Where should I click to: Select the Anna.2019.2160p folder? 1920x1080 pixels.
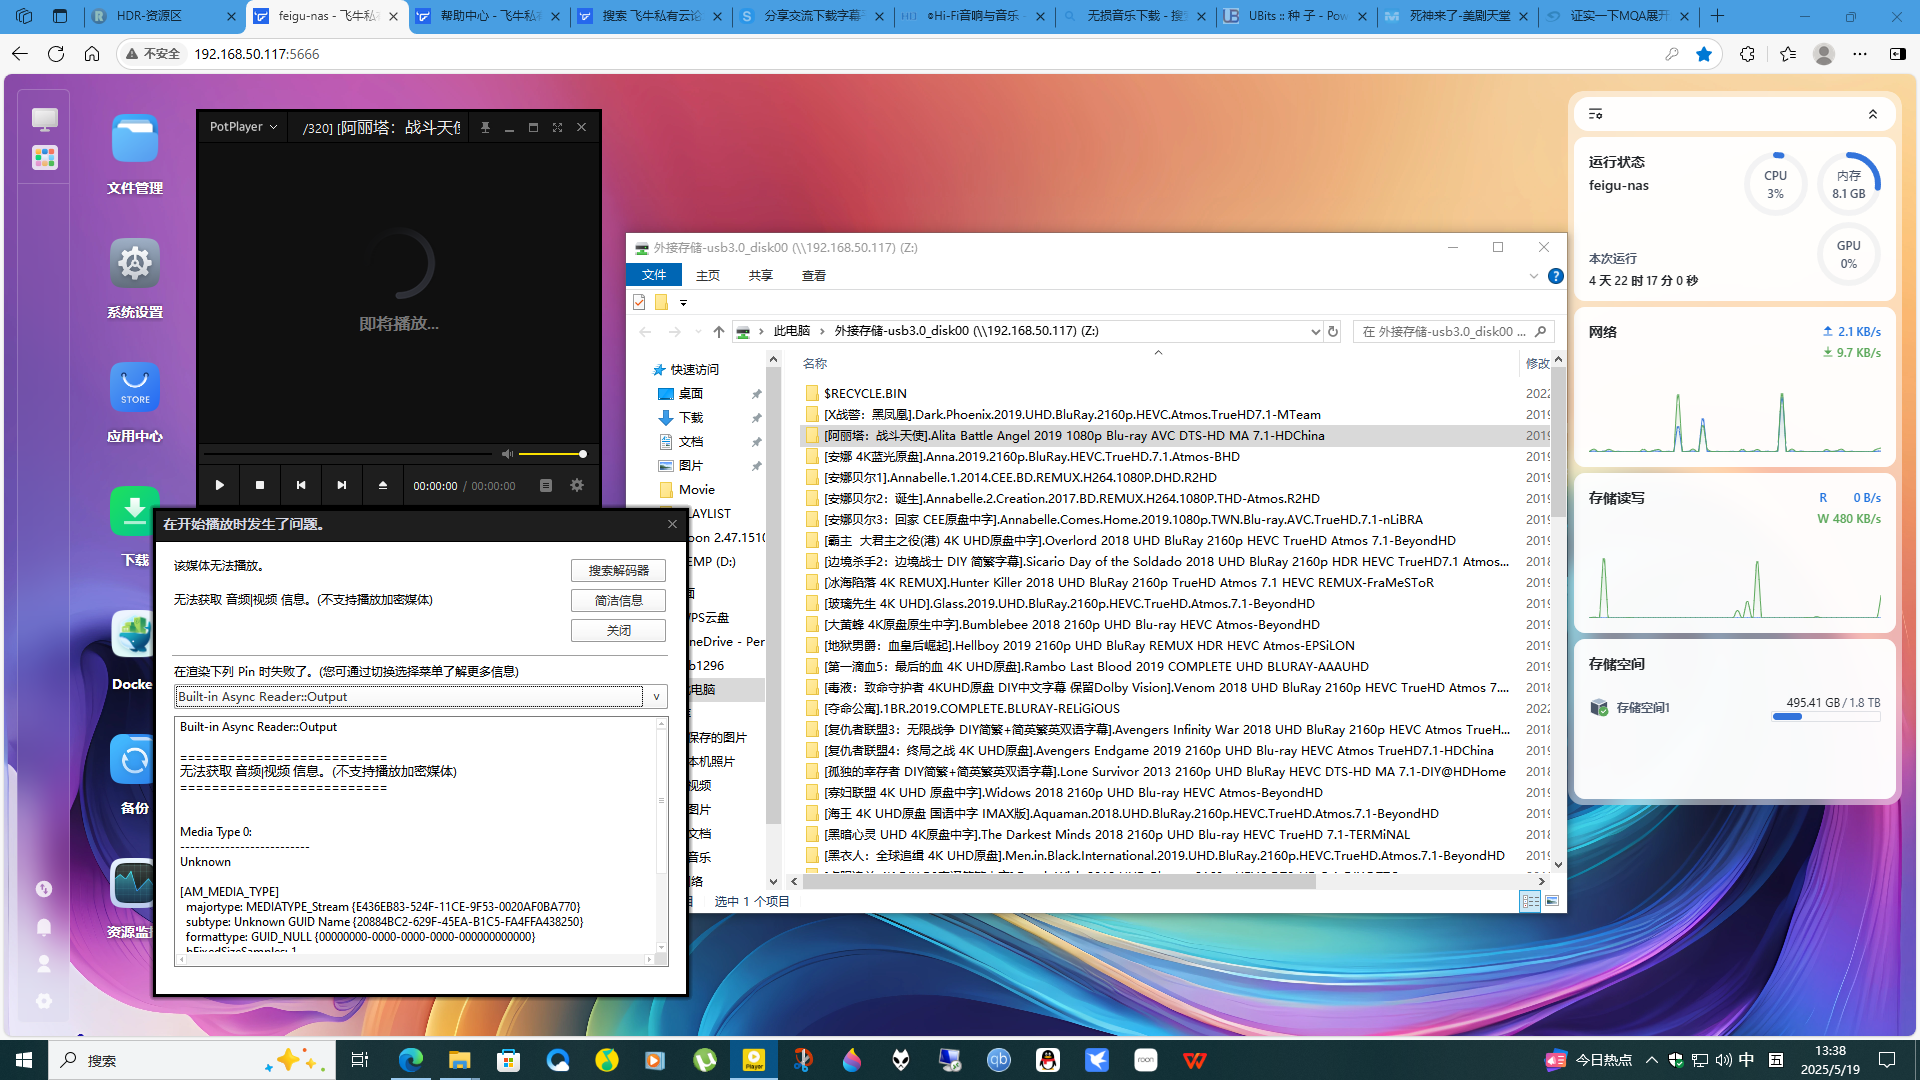click(x=1032, y=456)
